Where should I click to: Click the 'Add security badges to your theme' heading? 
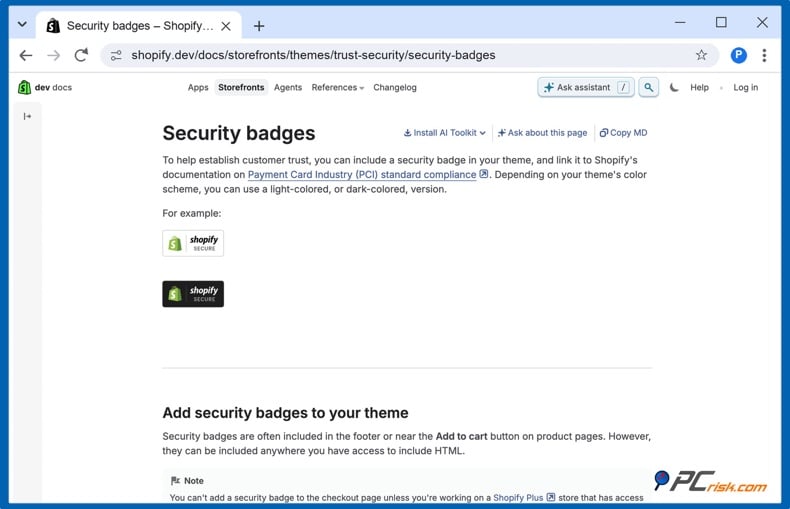(x=285, y=413)
